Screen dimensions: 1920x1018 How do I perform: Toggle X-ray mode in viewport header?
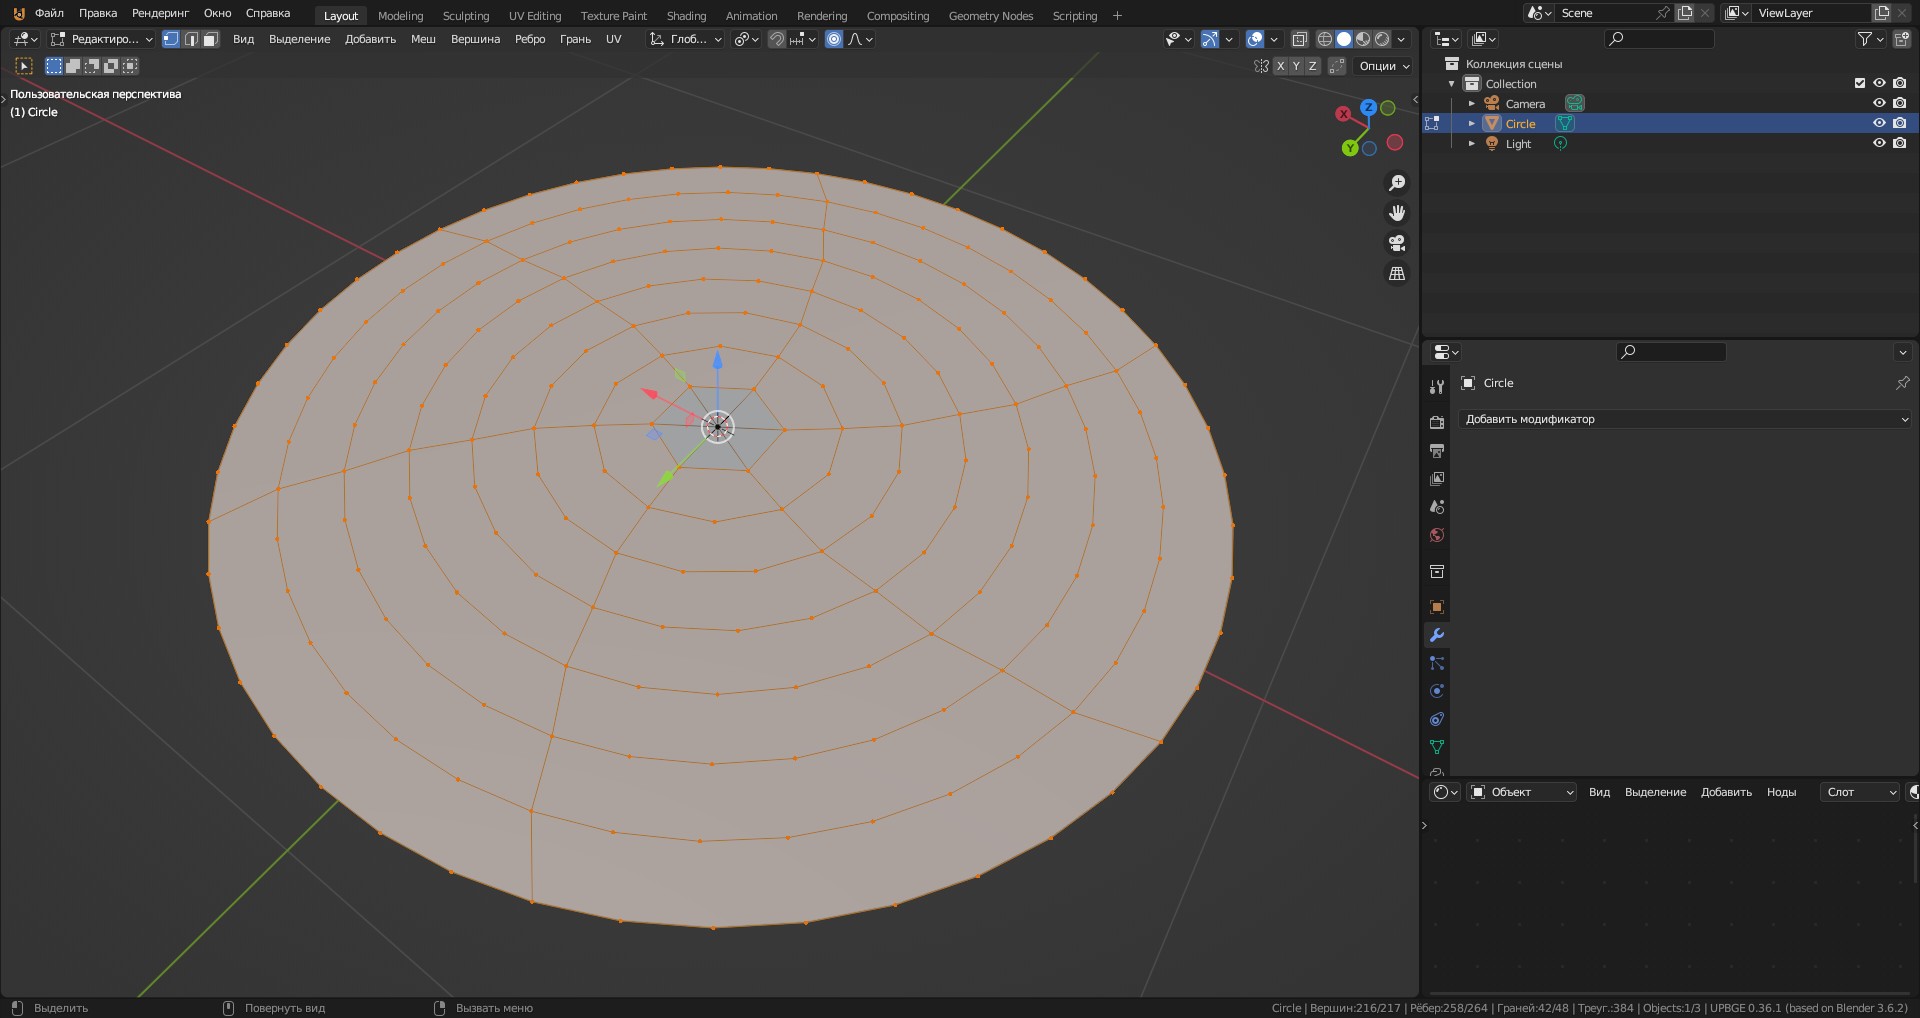[1299, 39]
